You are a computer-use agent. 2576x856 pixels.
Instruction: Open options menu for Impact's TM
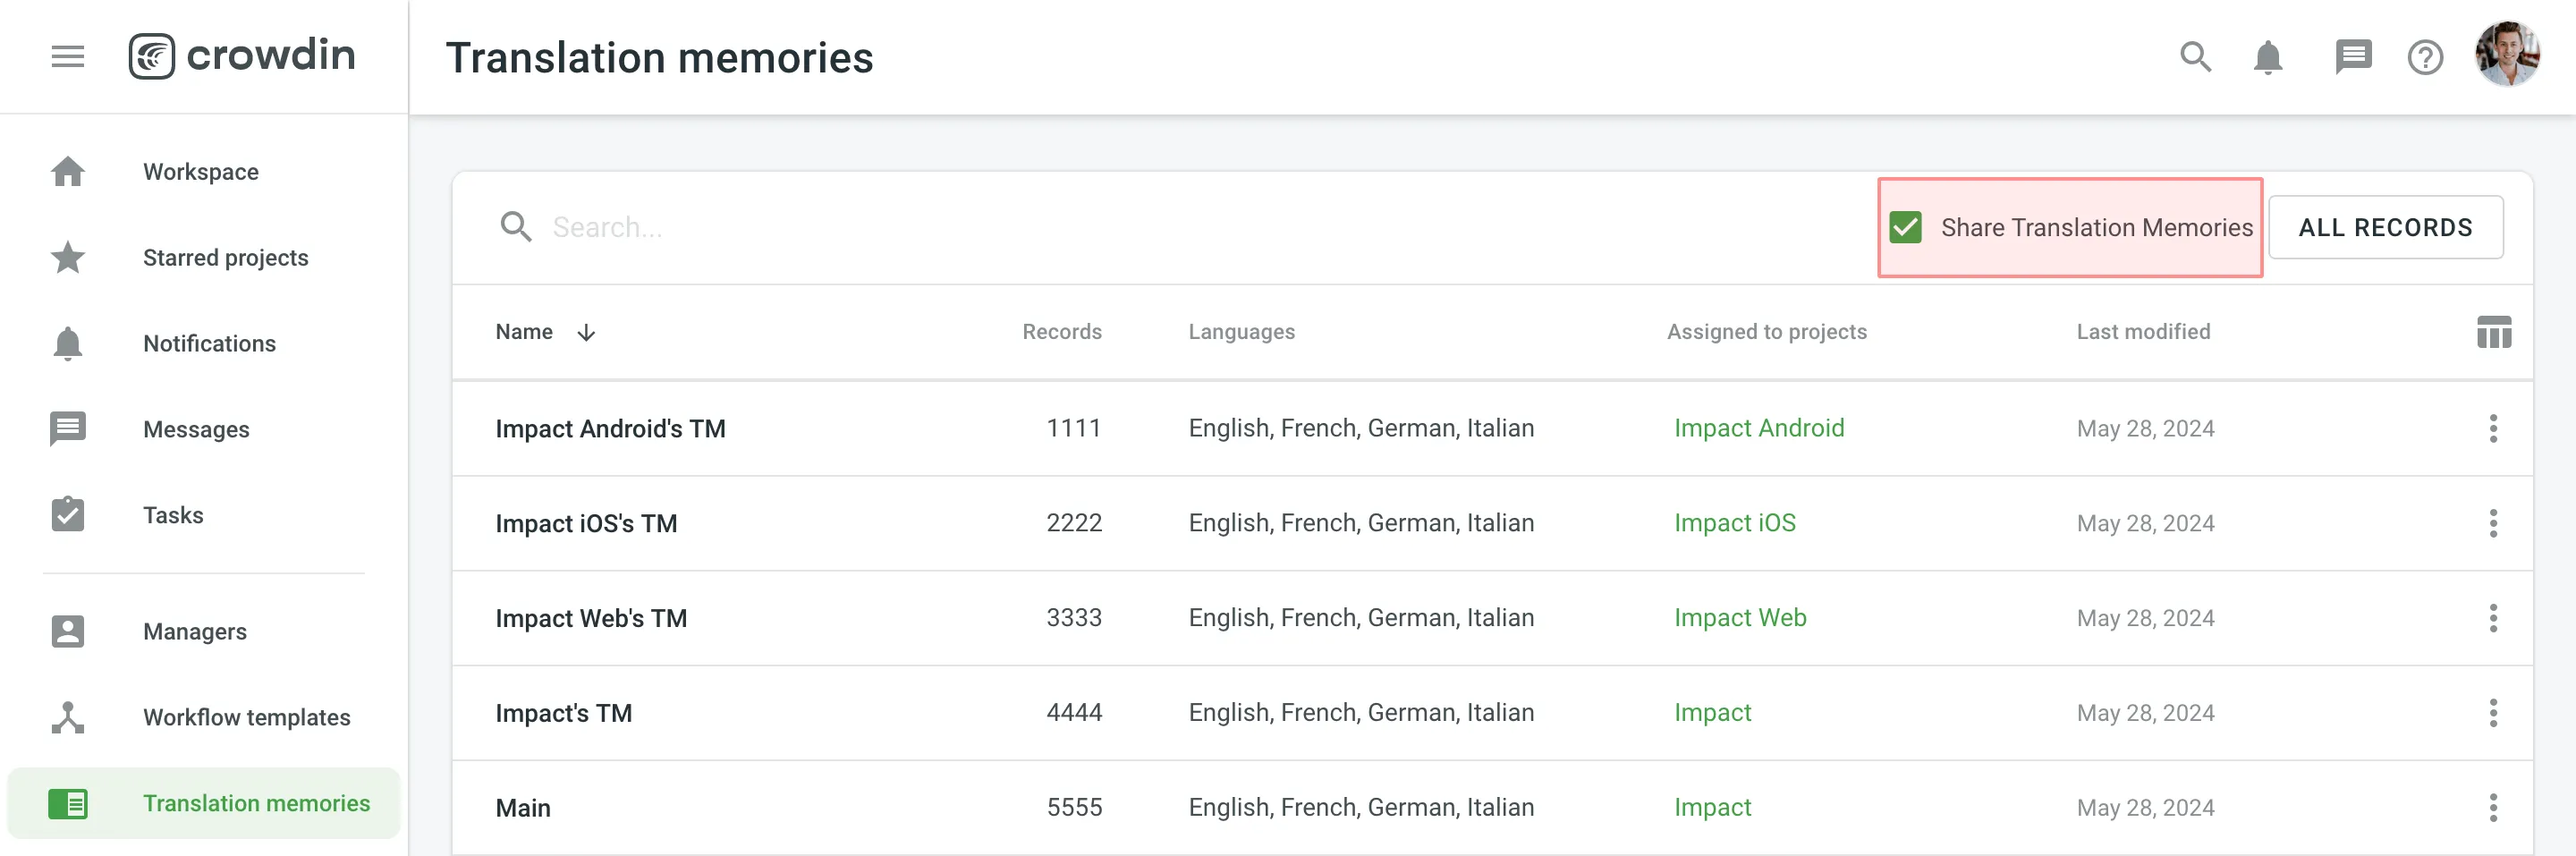(x=2492, y=713)
